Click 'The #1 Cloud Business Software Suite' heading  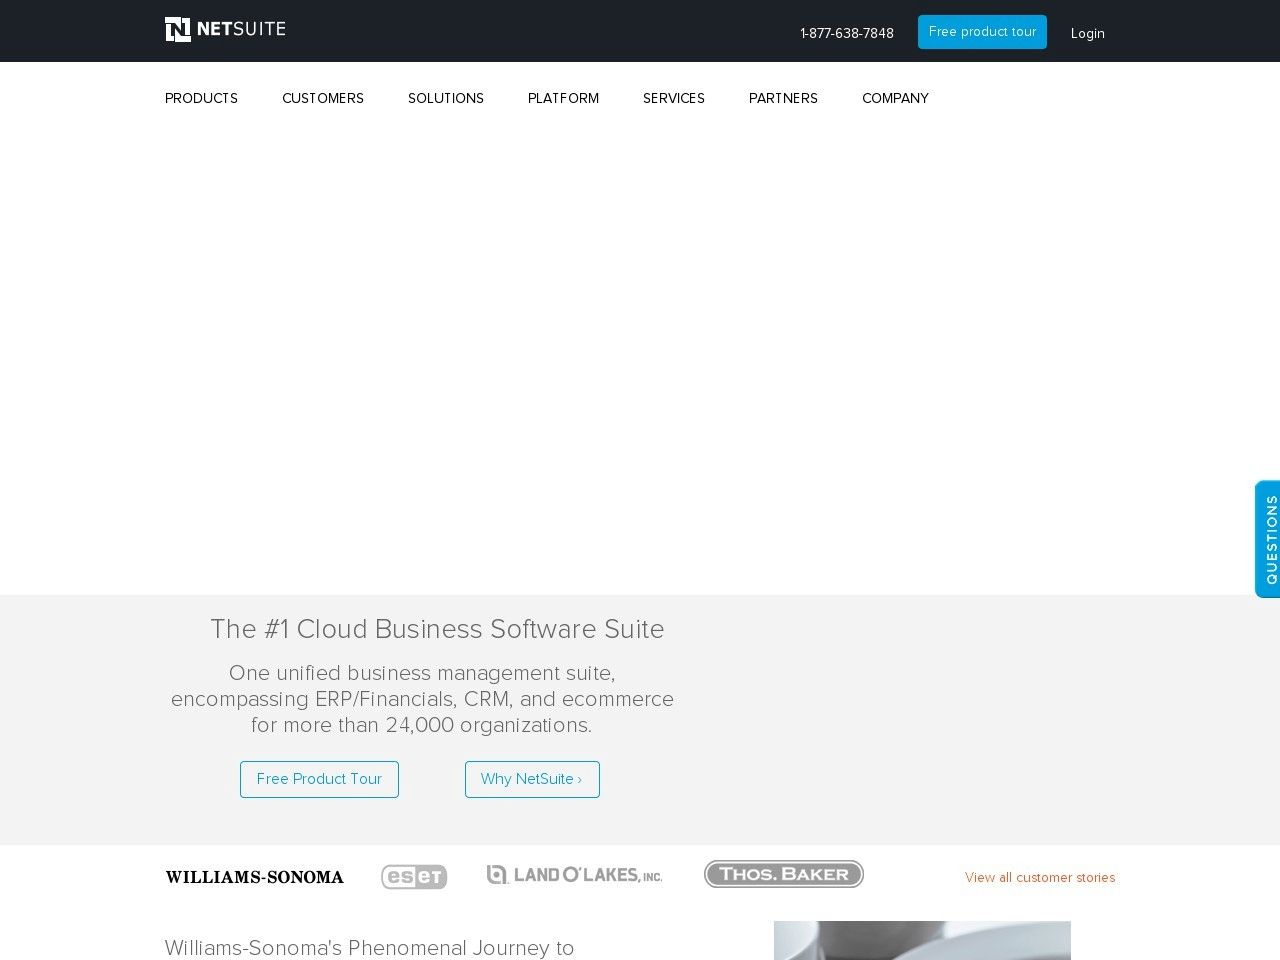(437, 629)
